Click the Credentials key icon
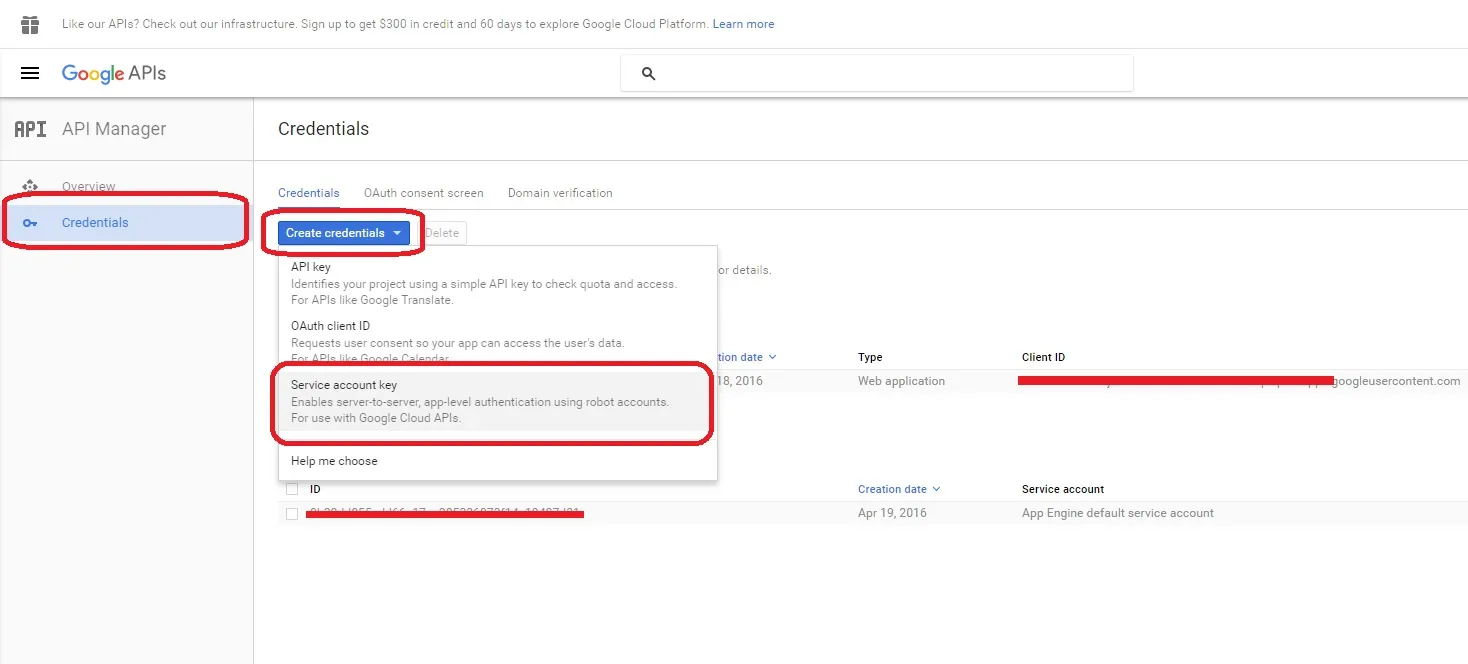 coord(30,223)
